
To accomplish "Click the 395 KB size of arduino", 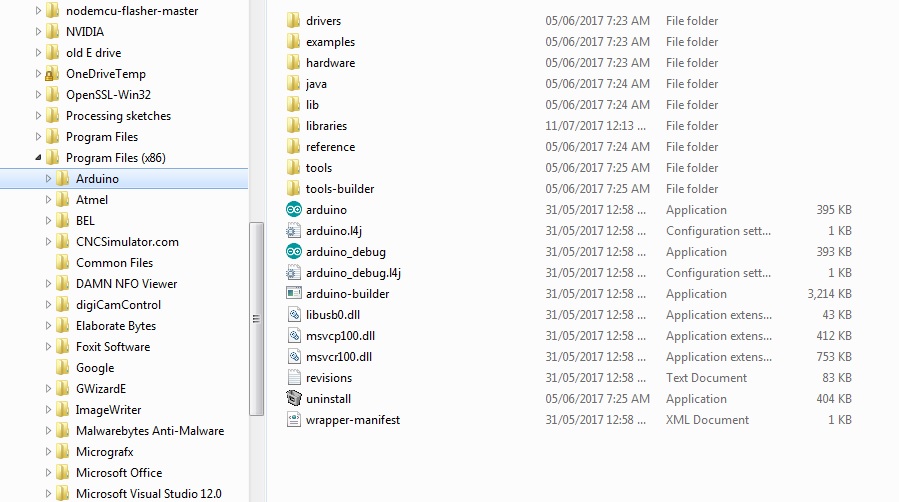I will pos(834,210).
